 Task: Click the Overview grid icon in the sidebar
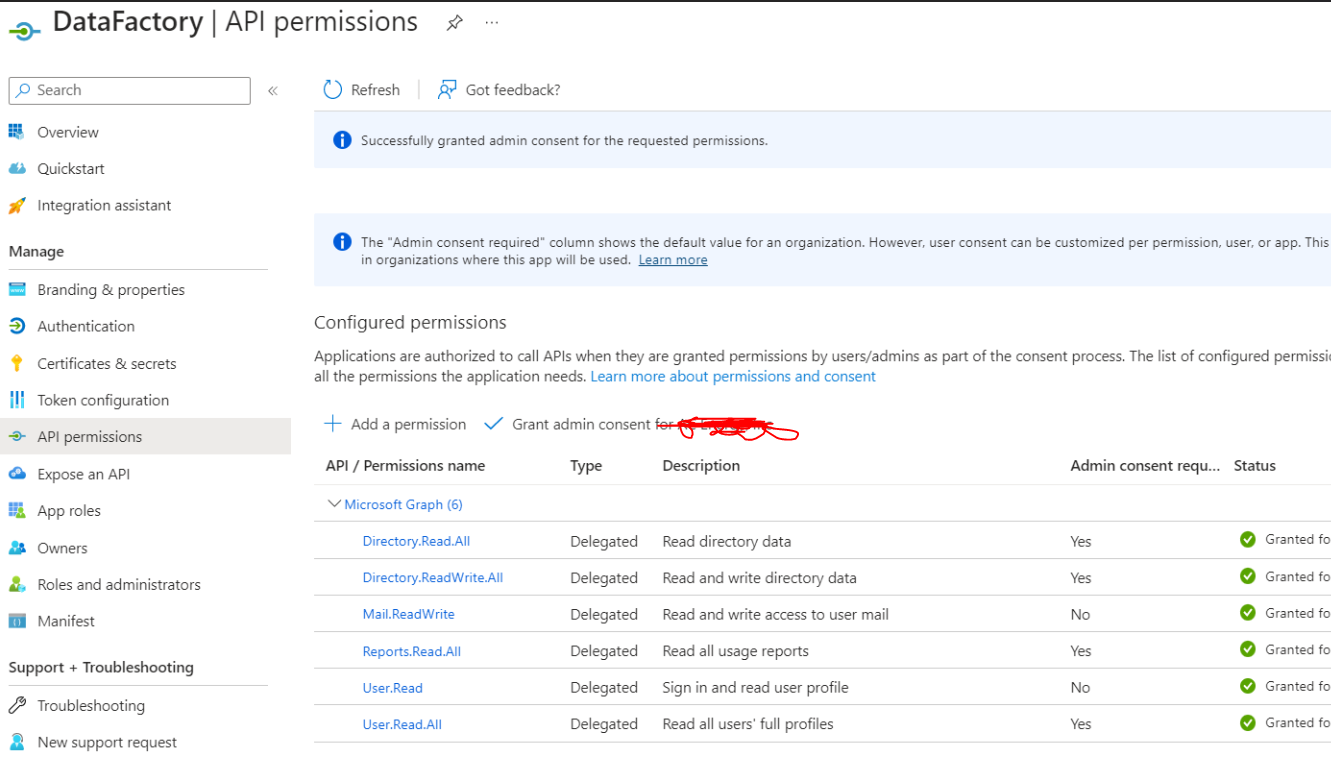click(17, 132)
